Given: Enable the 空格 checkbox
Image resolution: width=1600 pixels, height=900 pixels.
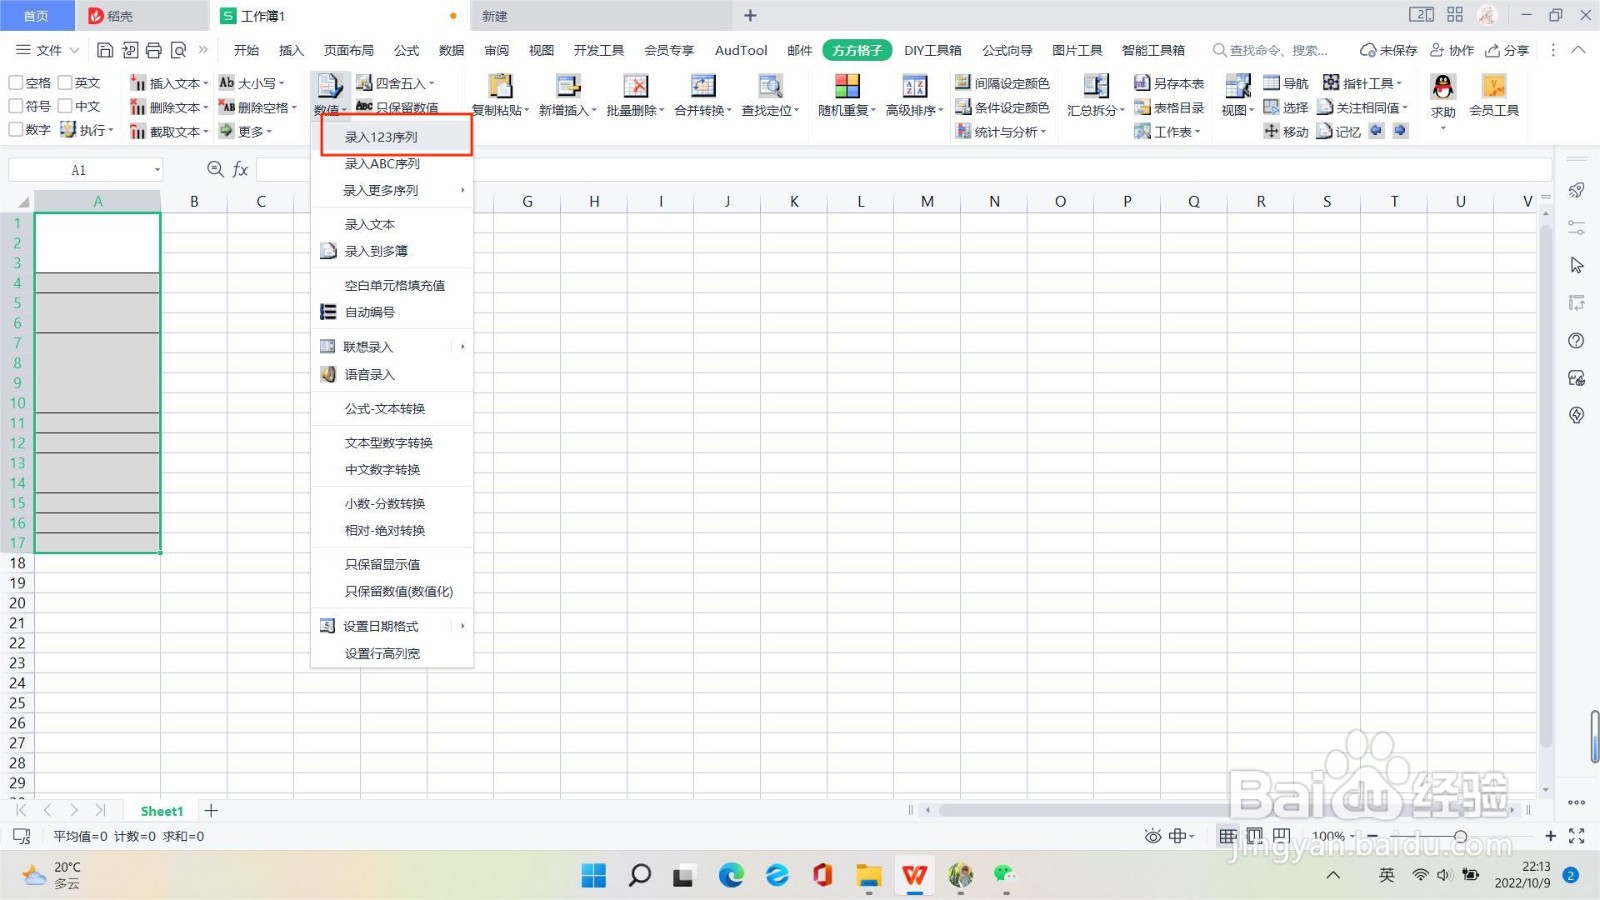Looking at the screenshot, I should tap(16, 82).
